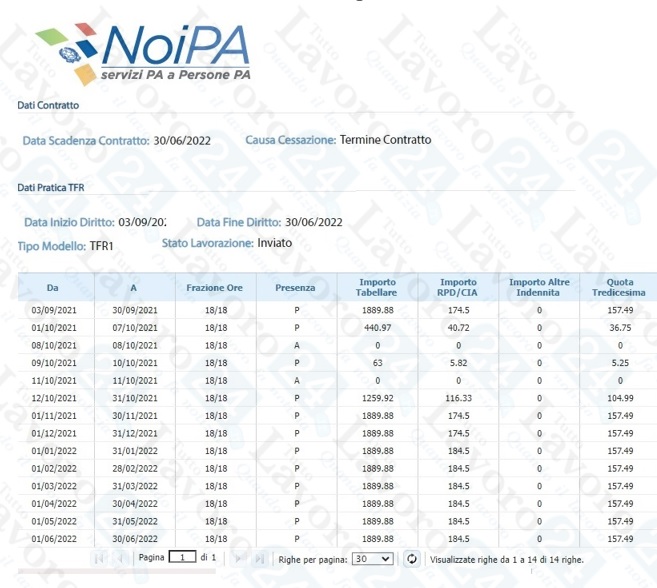Click the TFR1 model type value

coord(102,246)
